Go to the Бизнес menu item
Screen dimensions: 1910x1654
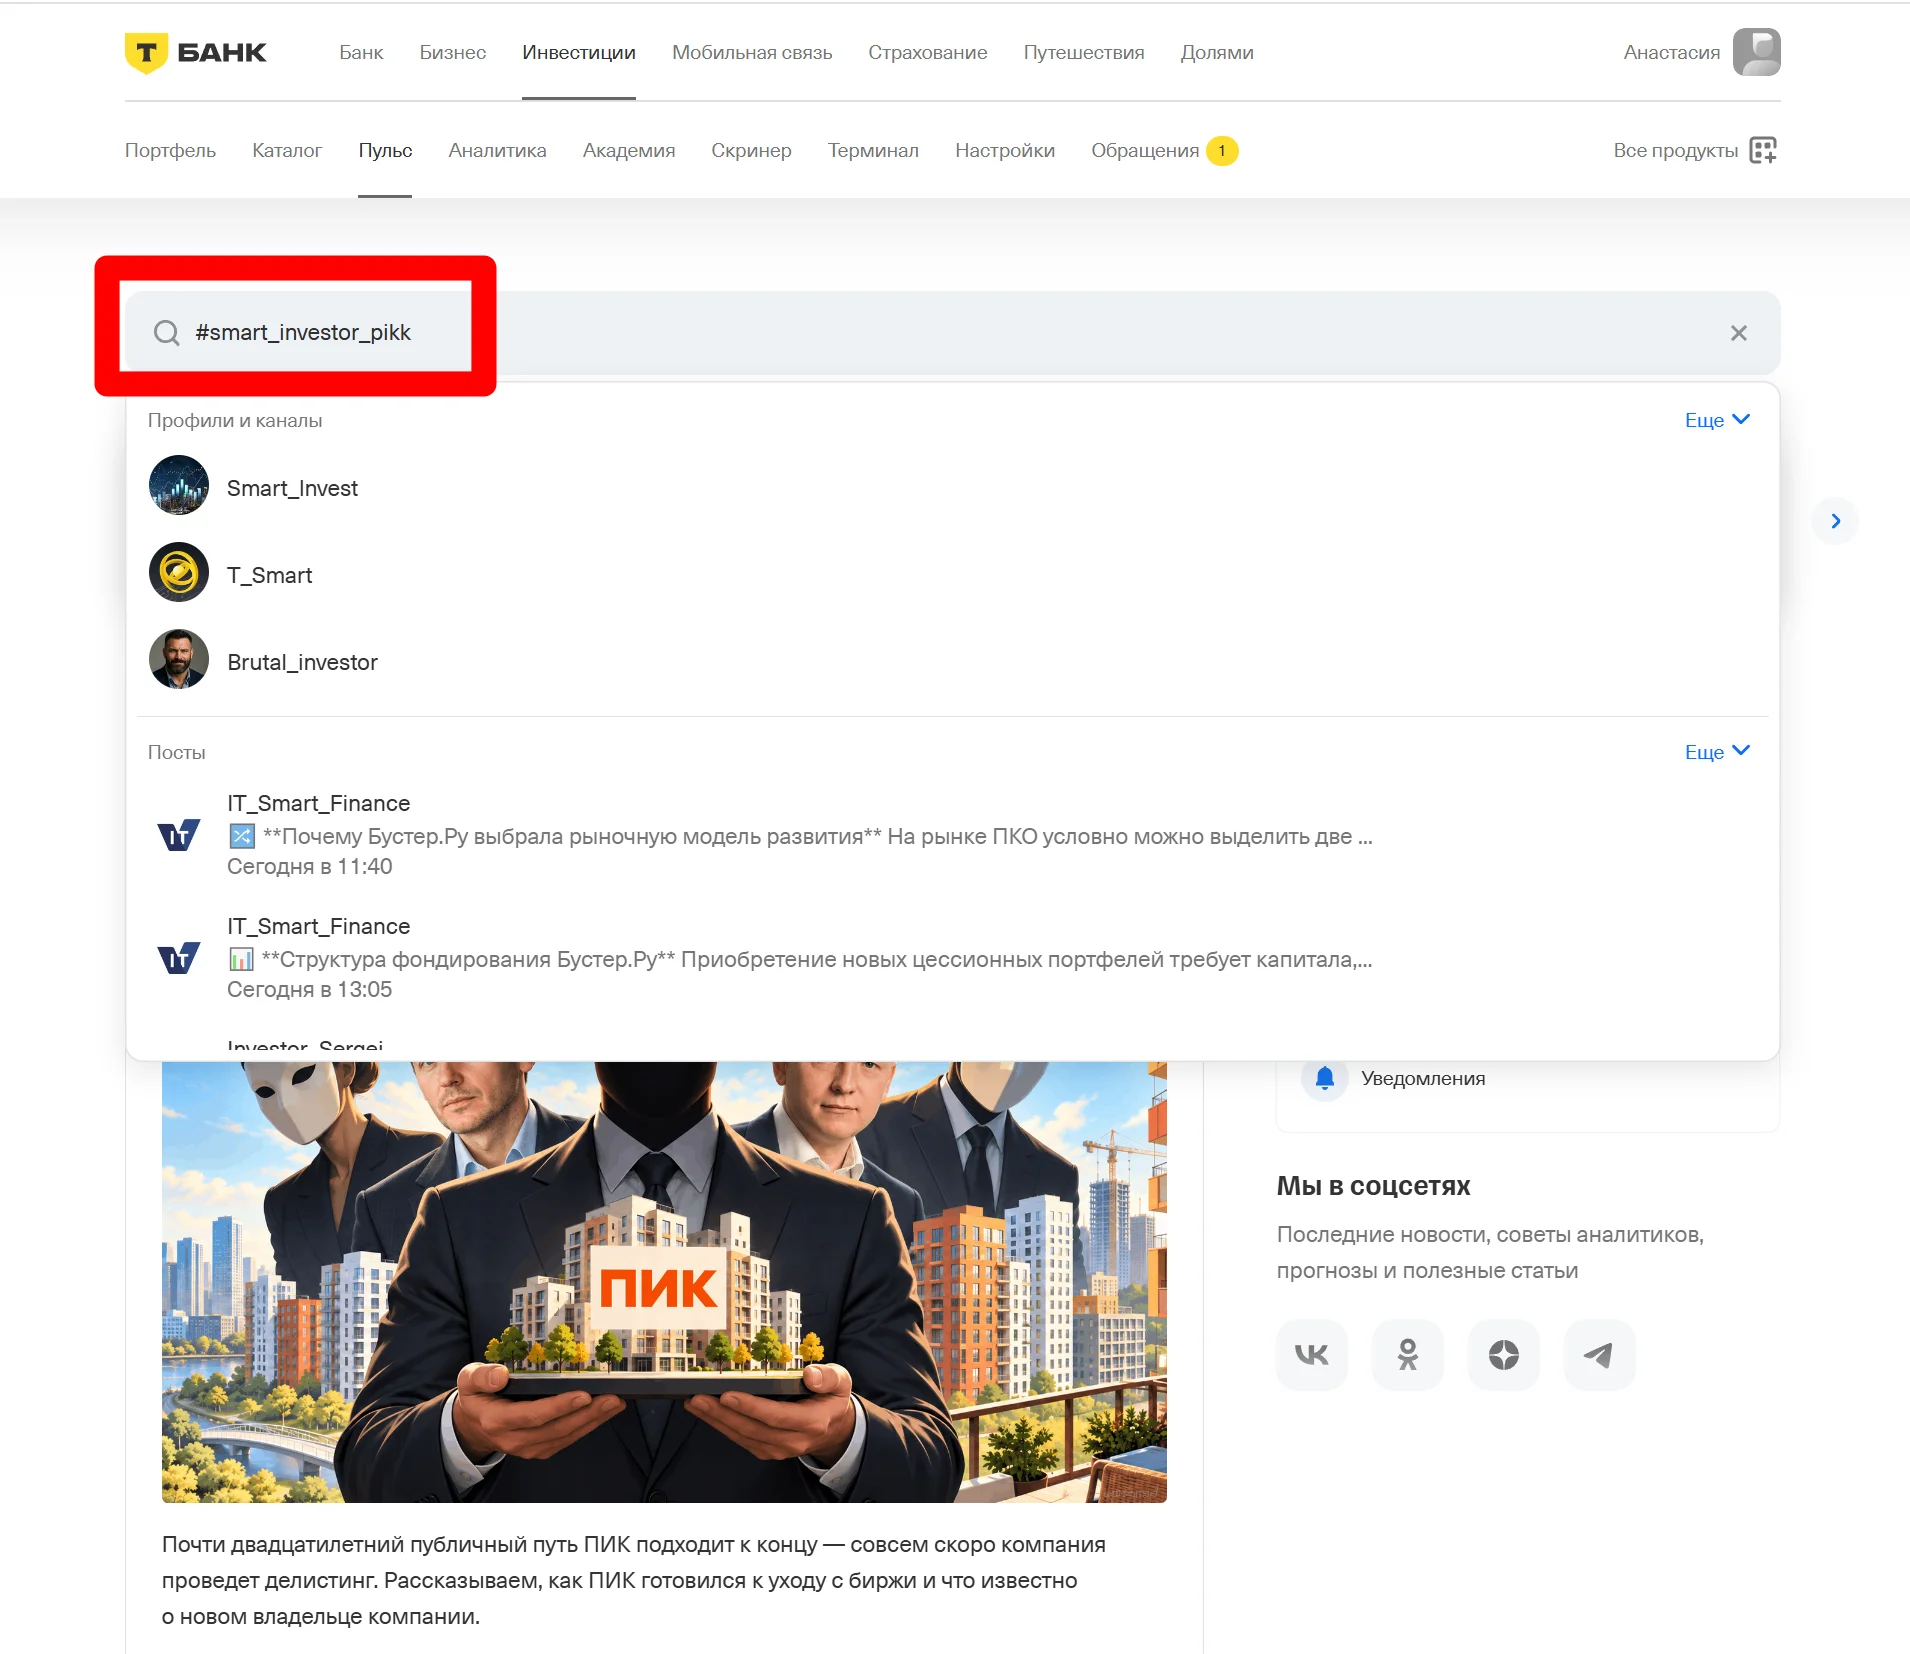pos(453,52)
